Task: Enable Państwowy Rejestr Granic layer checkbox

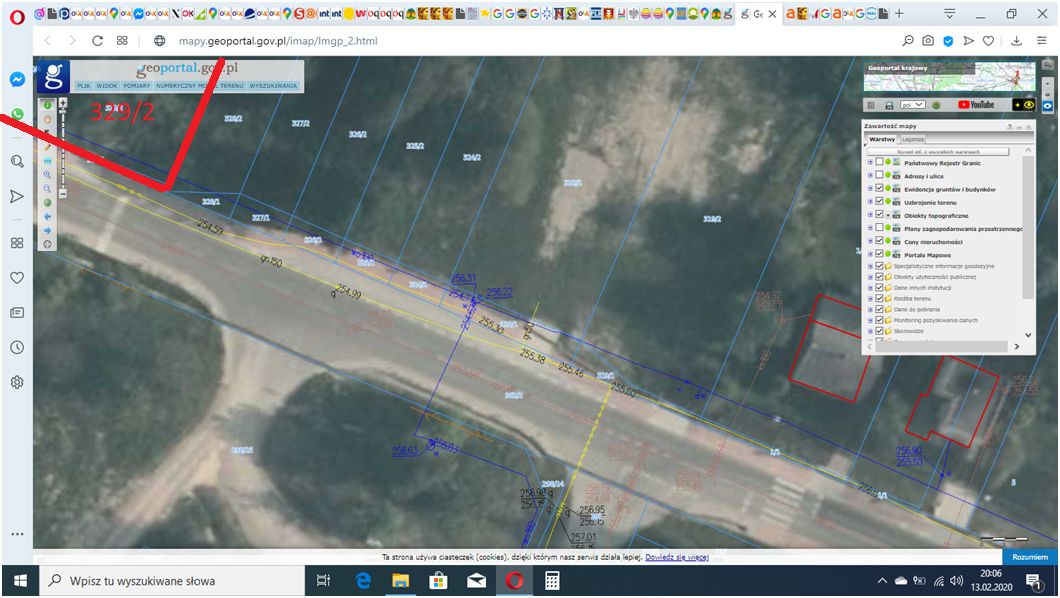Action: tap(879, 161)
